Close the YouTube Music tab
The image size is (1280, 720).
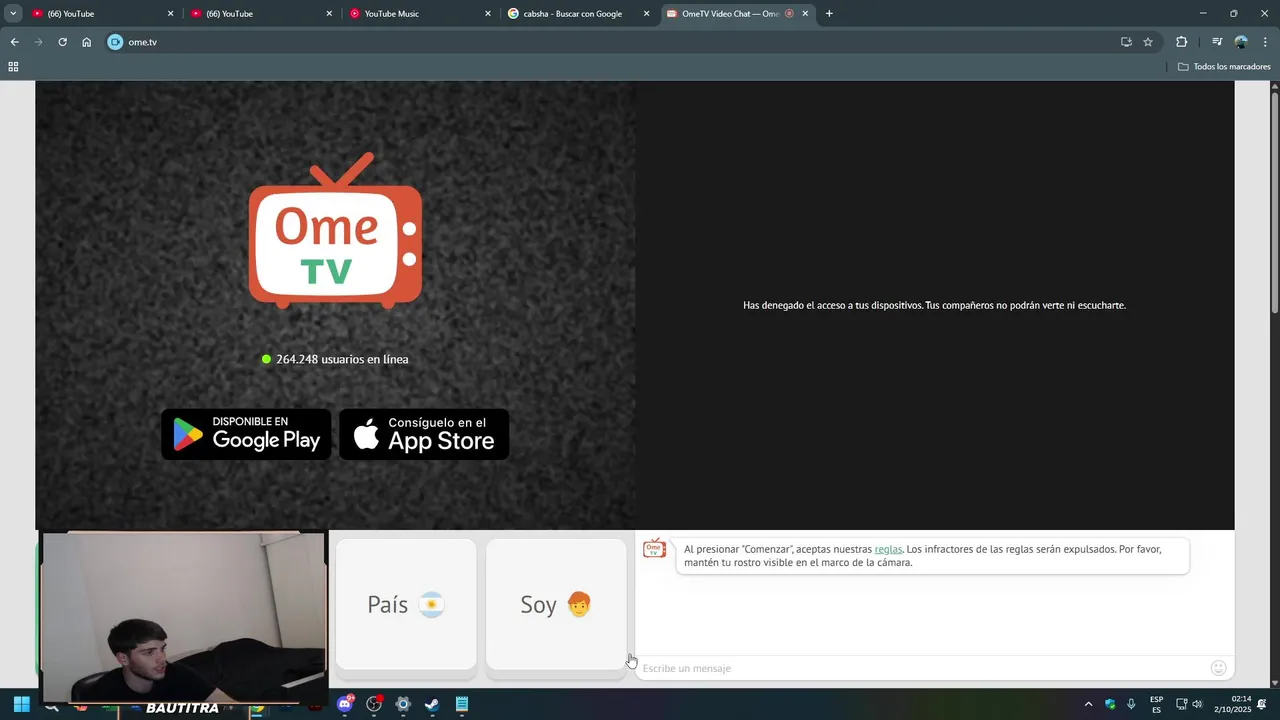(x=488, y=14)
